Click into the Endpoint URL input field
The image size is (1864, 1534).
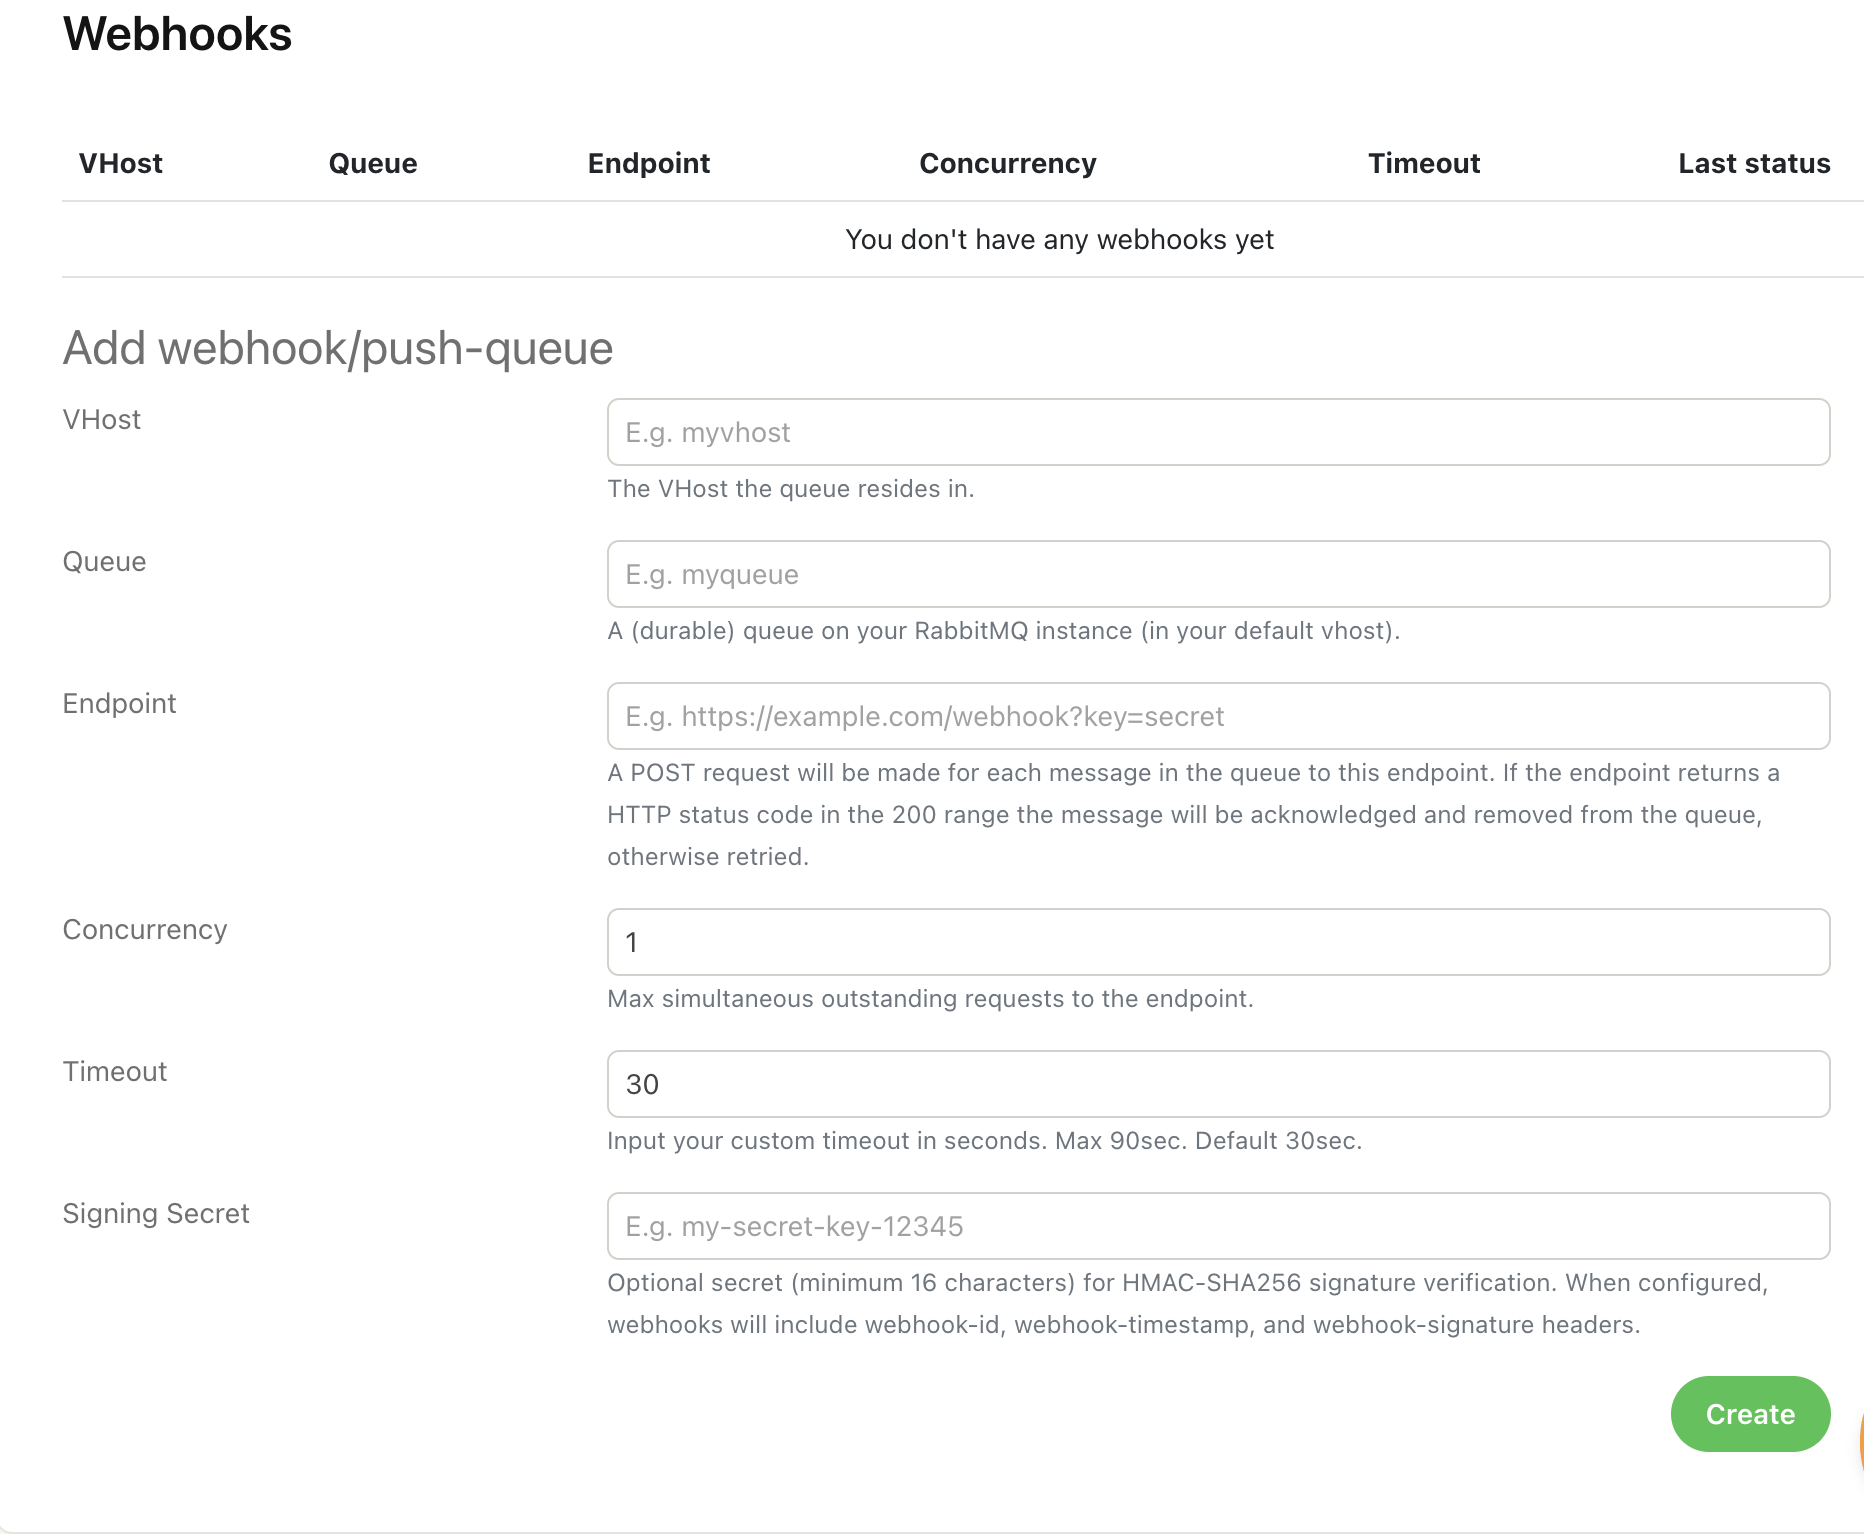pyautogui.click(x=1218, y=716)
